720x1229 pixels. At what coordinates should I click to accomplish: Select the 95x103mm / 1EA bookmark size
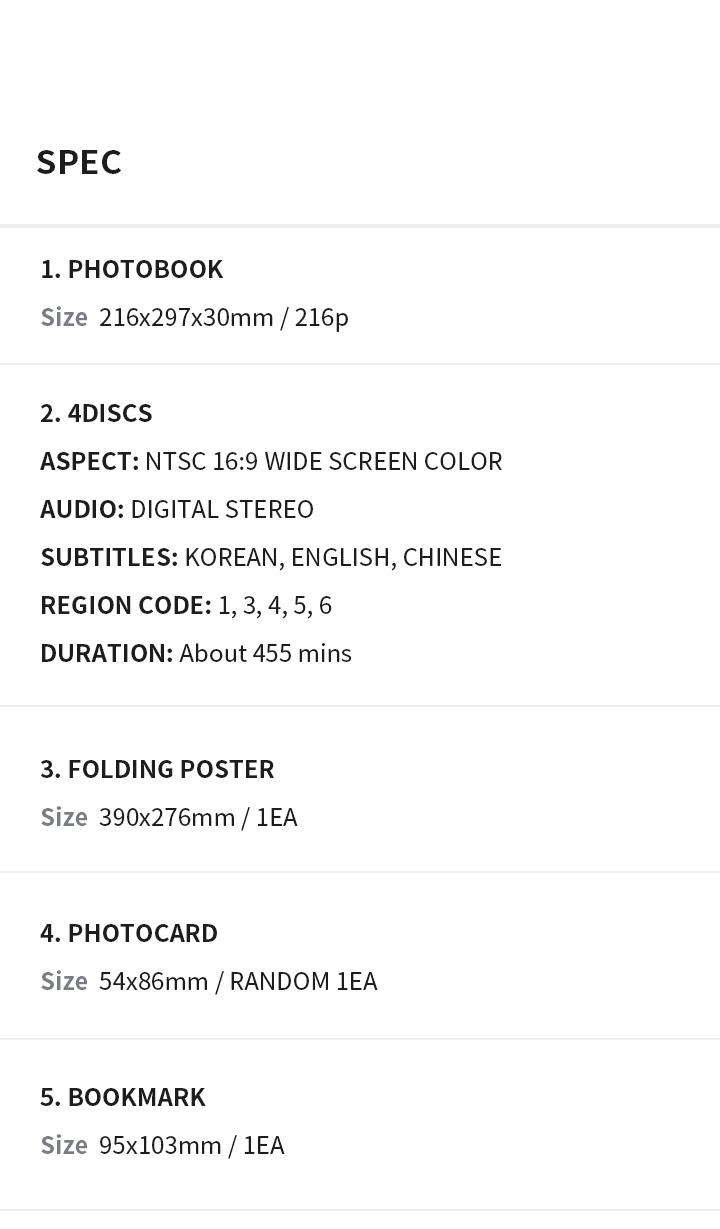coord(192,1145)
